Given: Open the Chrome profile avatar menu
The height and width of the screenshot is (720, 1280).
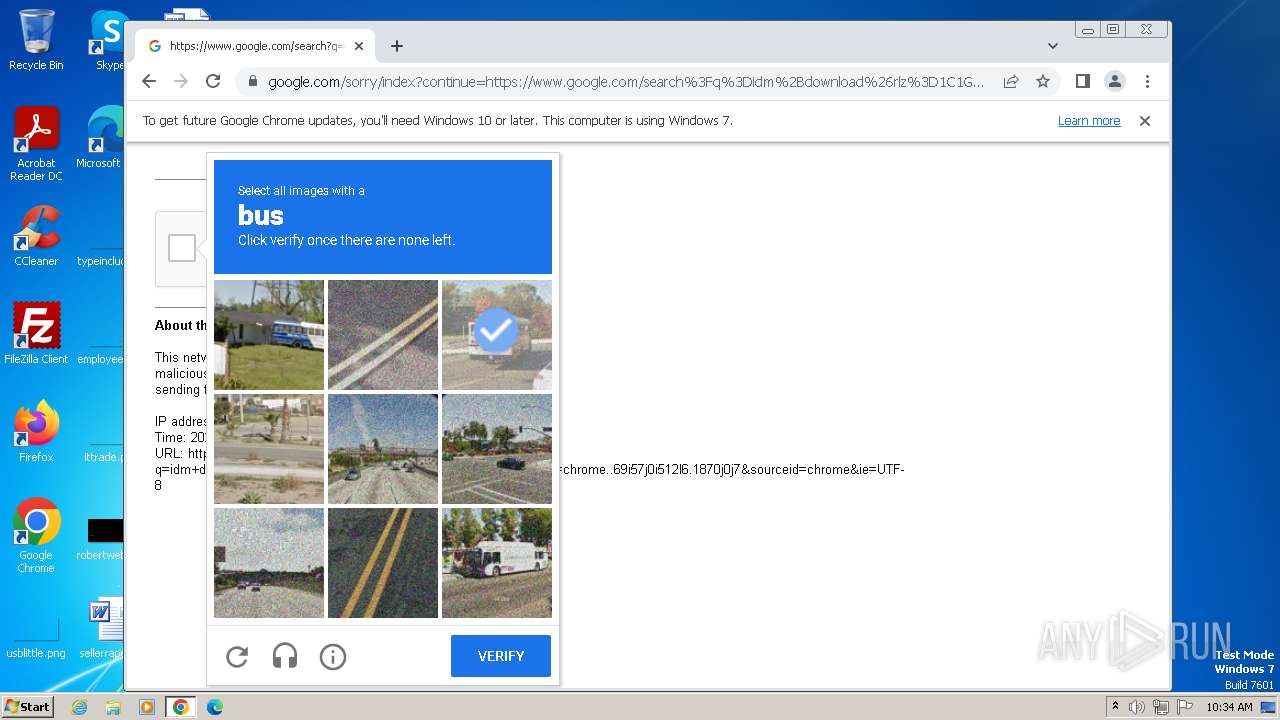Looking at the screenshot, I should 1115,81.
